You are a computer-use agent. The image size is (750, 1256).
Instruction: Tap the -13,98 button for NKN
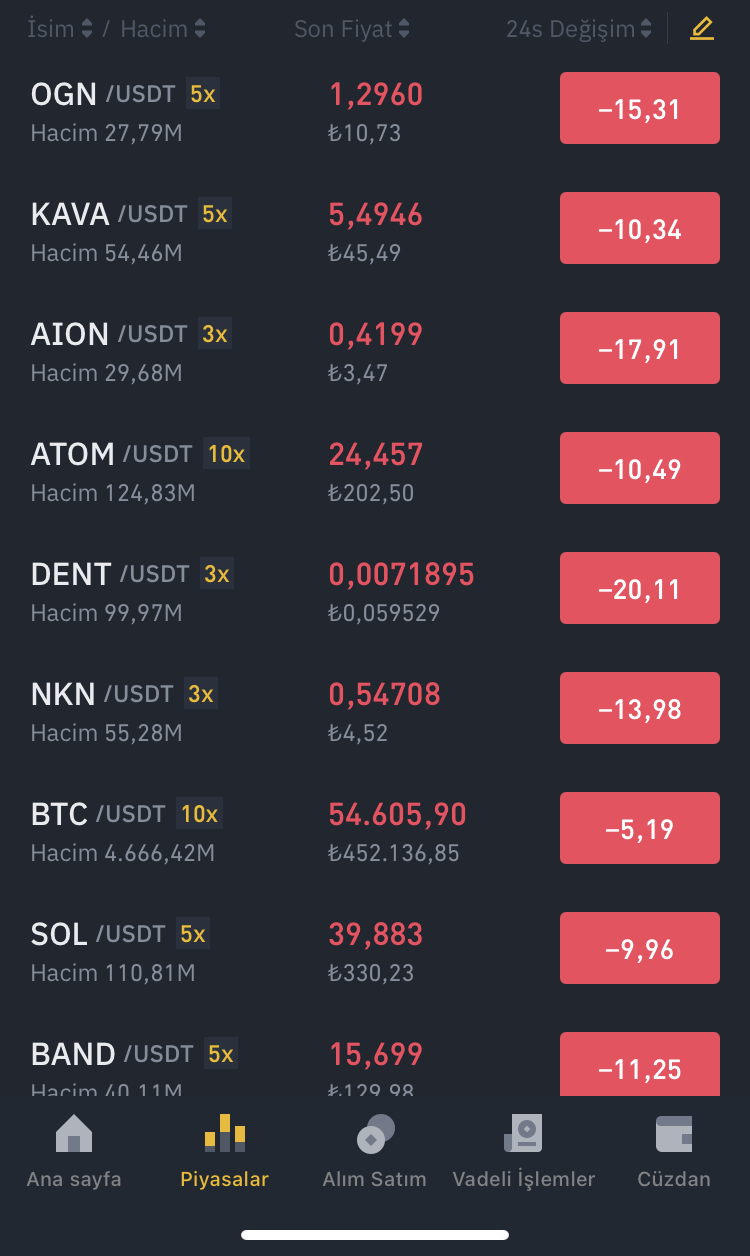(x=640, y=708)
